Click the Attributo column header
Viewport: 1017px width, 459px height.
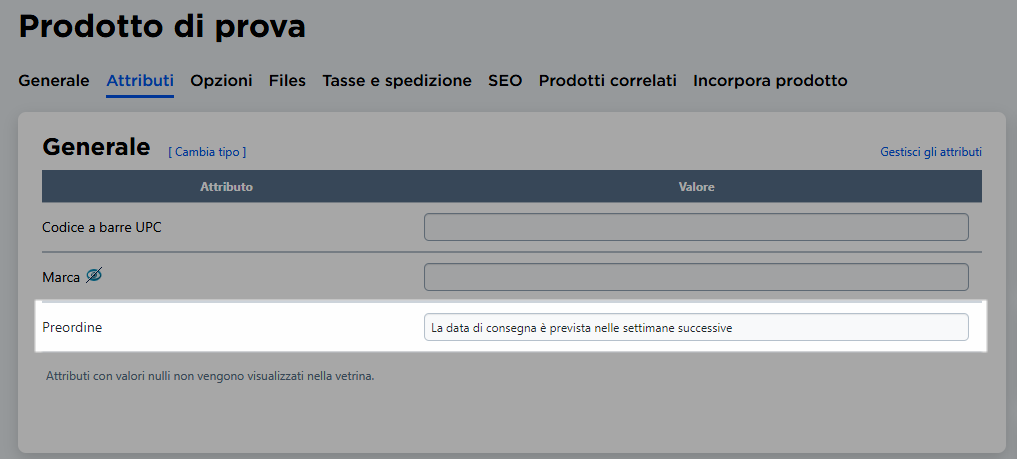(226, 187)
